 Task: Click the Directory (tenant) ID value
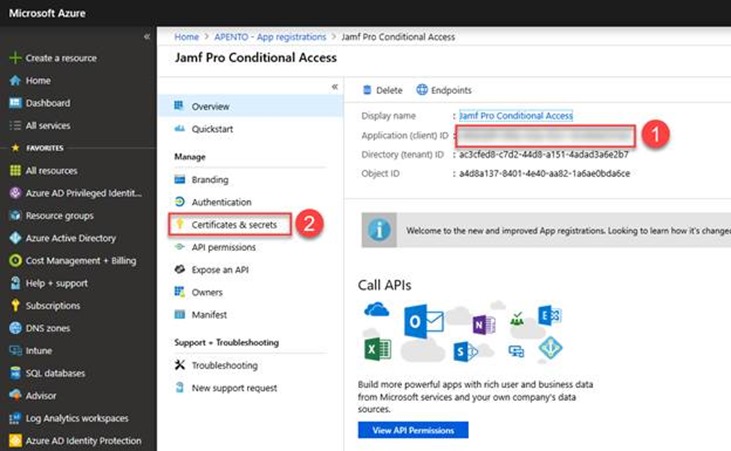click(x=544, y=154)
